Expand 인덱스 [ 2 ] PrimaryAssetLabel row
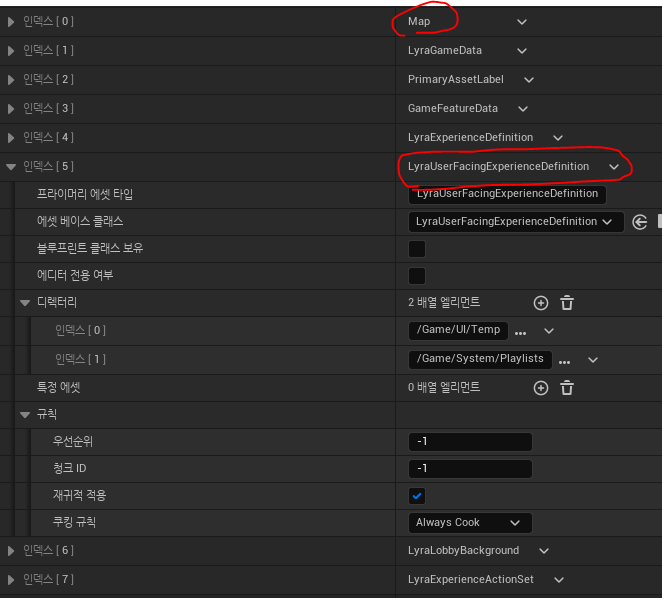Image resolution: width=662 pixels, height=598 pixels. 11,79
